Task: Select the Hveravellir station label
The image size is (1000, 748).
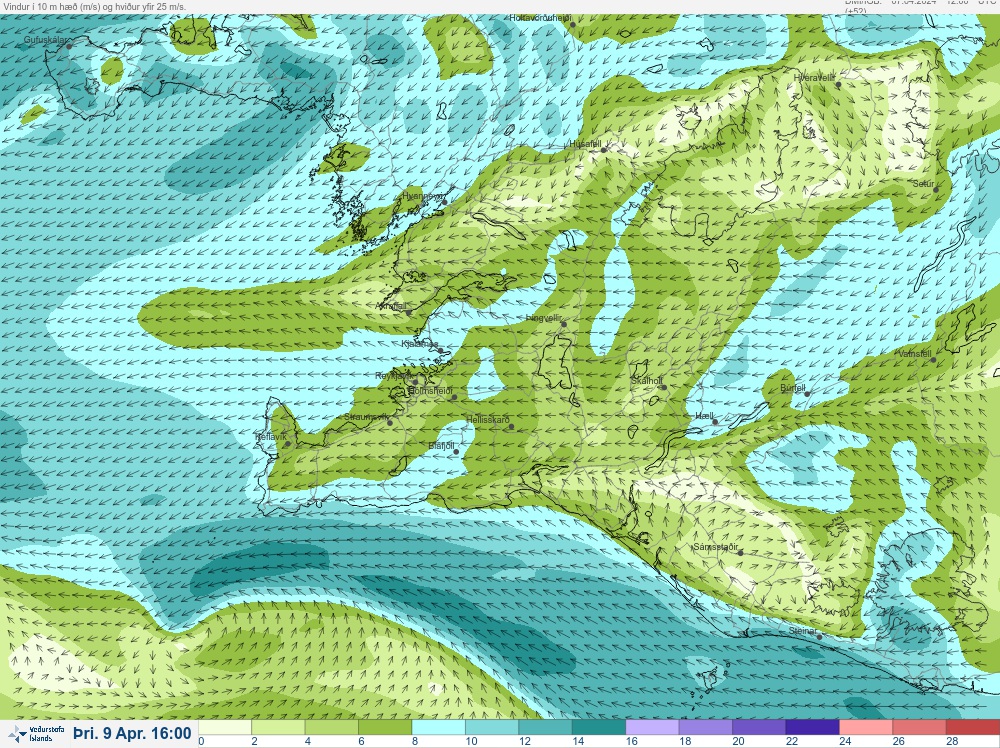Action: pyautogui.click(x=814, y=78)
